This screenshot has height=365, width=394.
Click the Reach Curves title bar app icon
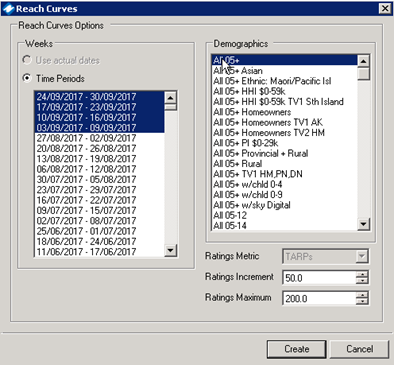(x=8, y=9)
